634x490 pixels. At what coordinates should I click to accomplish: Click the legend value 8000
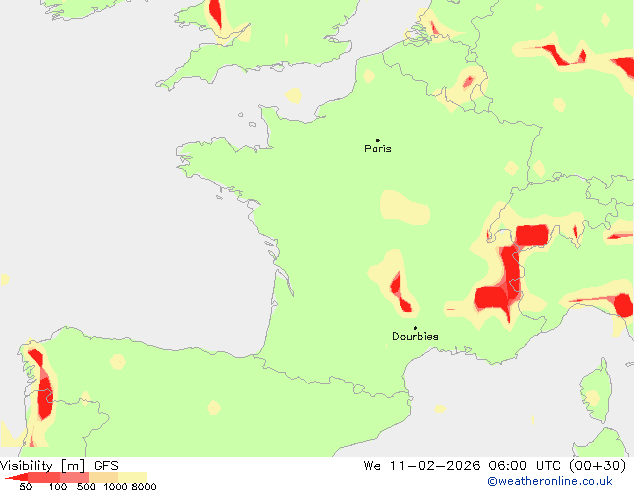point(144,486)
